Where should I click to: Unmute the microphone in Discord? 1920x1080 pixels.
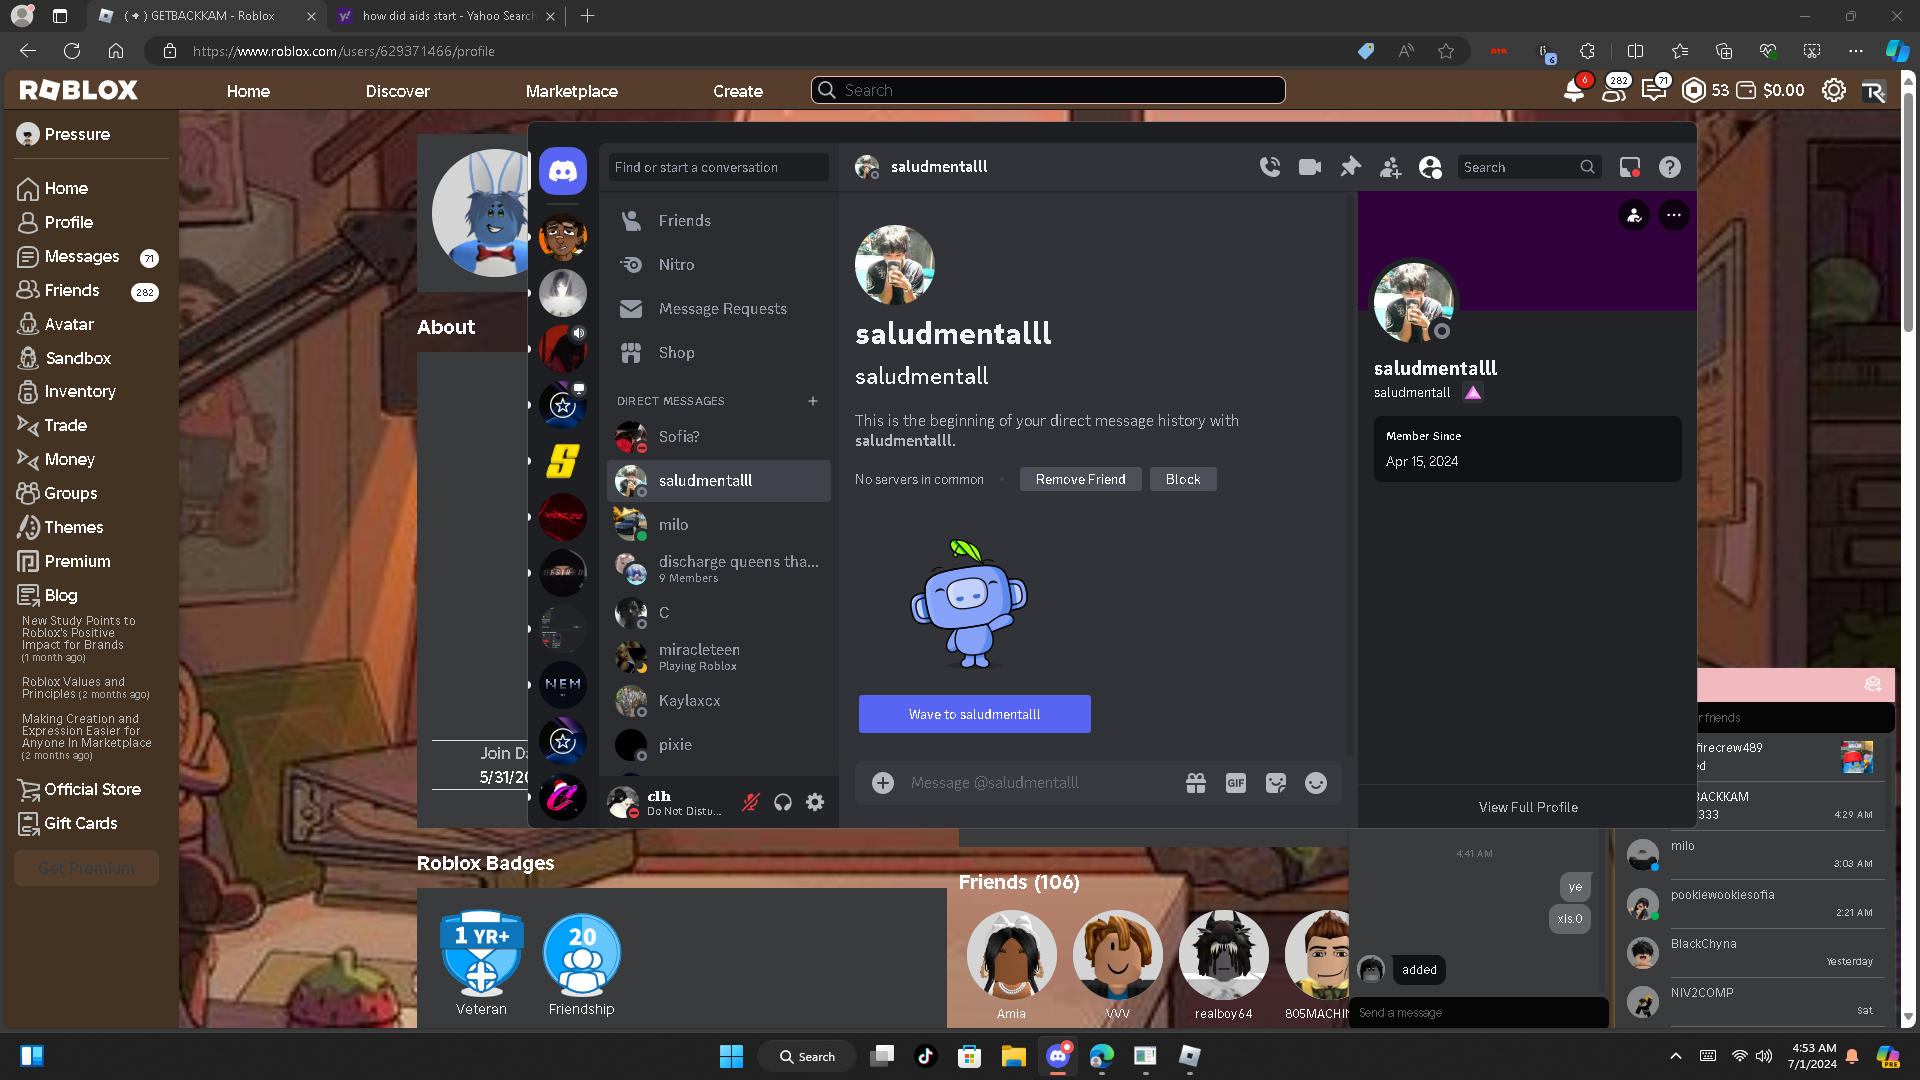click(750, 802)
